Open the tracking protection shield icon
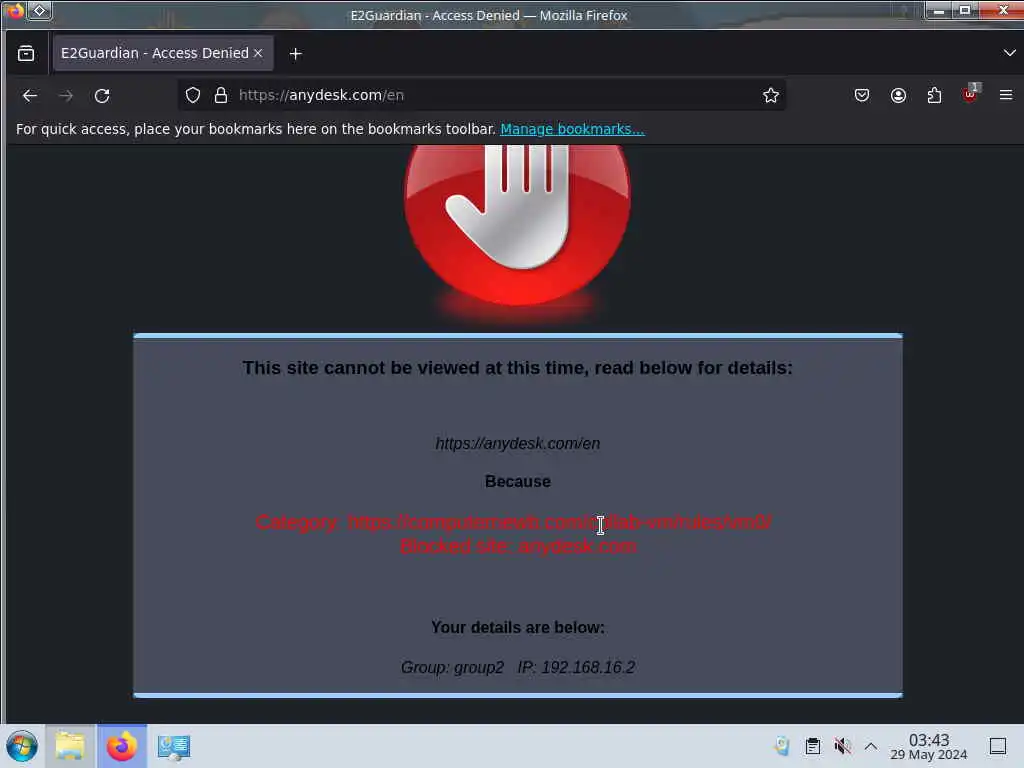Screen dimensions: 1024x768 coord(193,95)
